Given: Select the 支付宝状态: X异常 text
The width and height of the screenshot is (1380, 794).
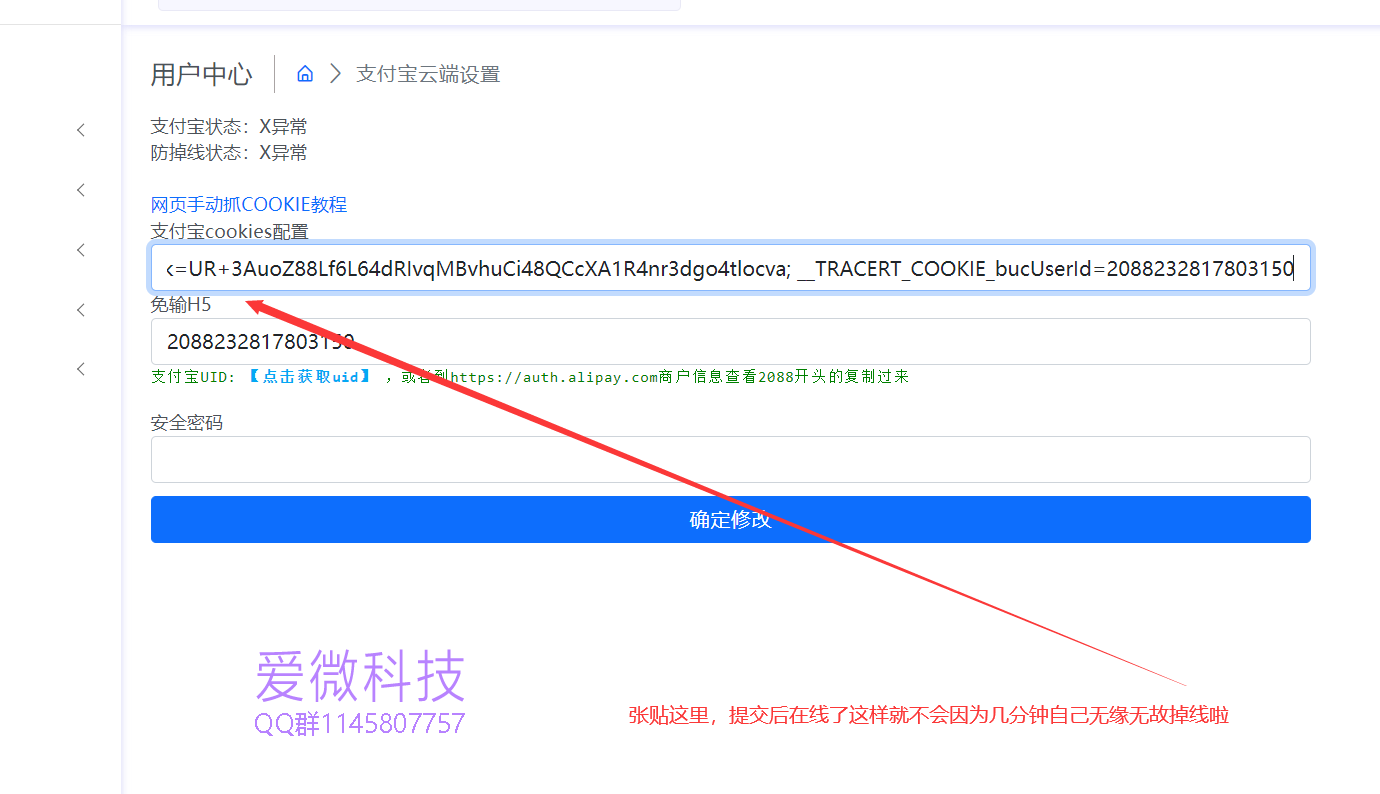Looking at the screenshot, I should click(229, 127).
